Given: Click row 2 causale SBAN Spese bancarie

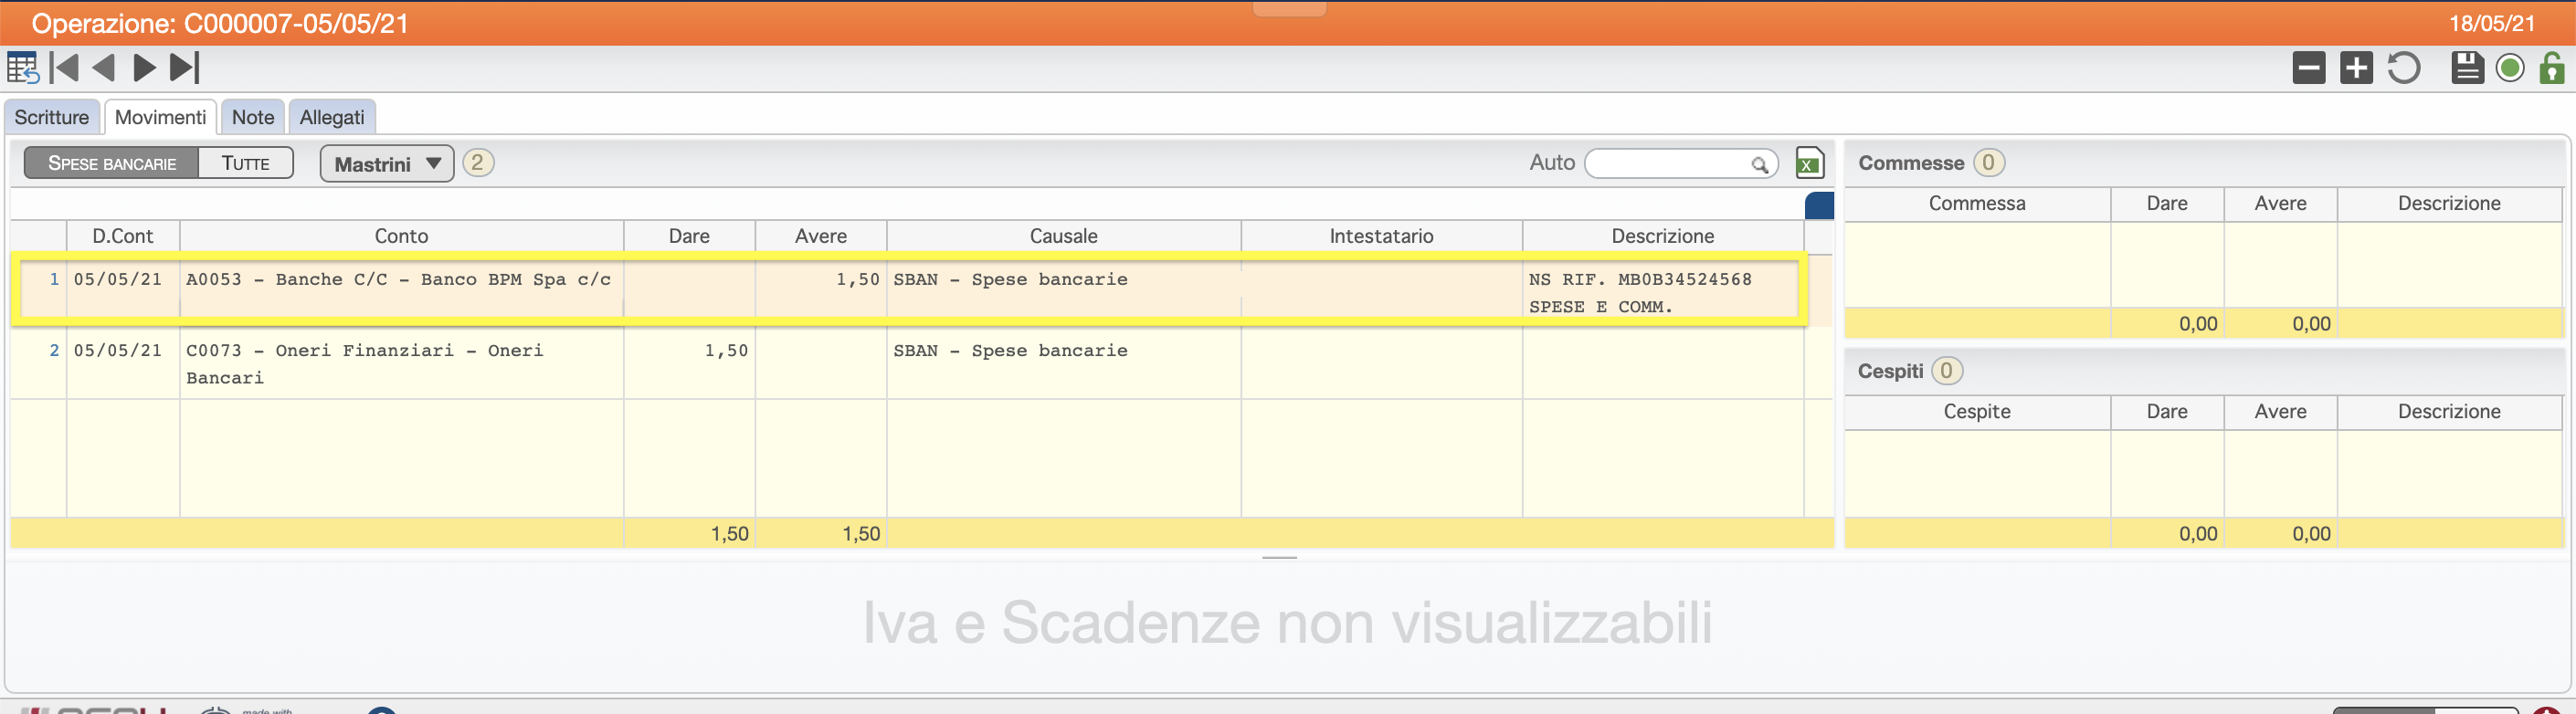Looking at the screenshot, I should [x=1010, y=351].
